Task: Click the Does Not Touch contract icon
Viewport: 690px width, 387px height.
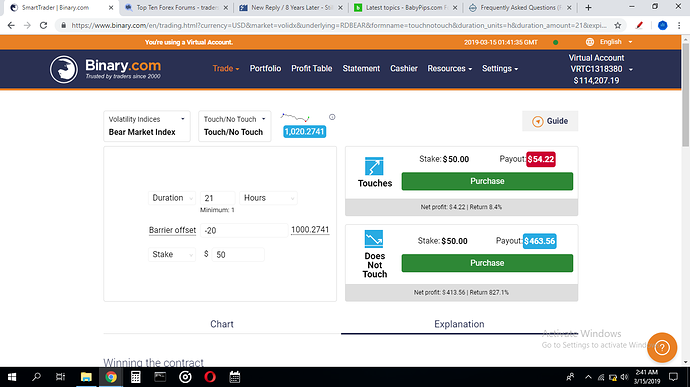Action: point(374,239)
